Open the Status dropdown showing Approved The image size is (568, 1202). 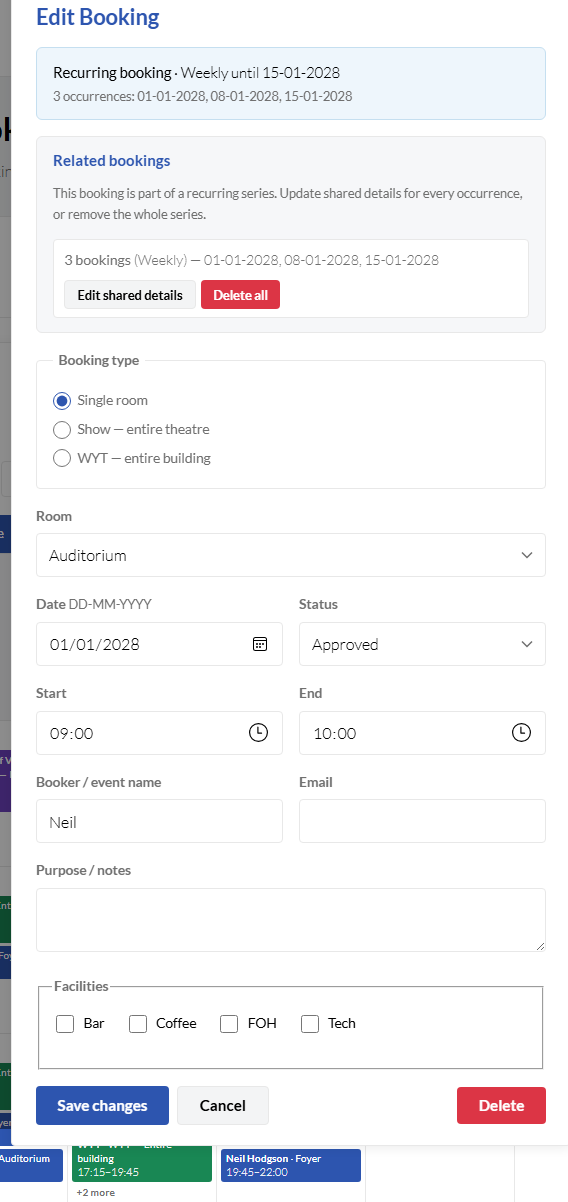422,644
